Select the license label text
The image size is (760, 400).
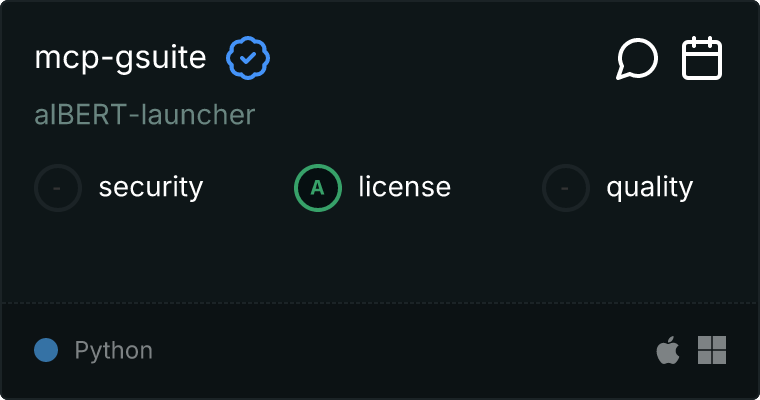click(404, 187)
